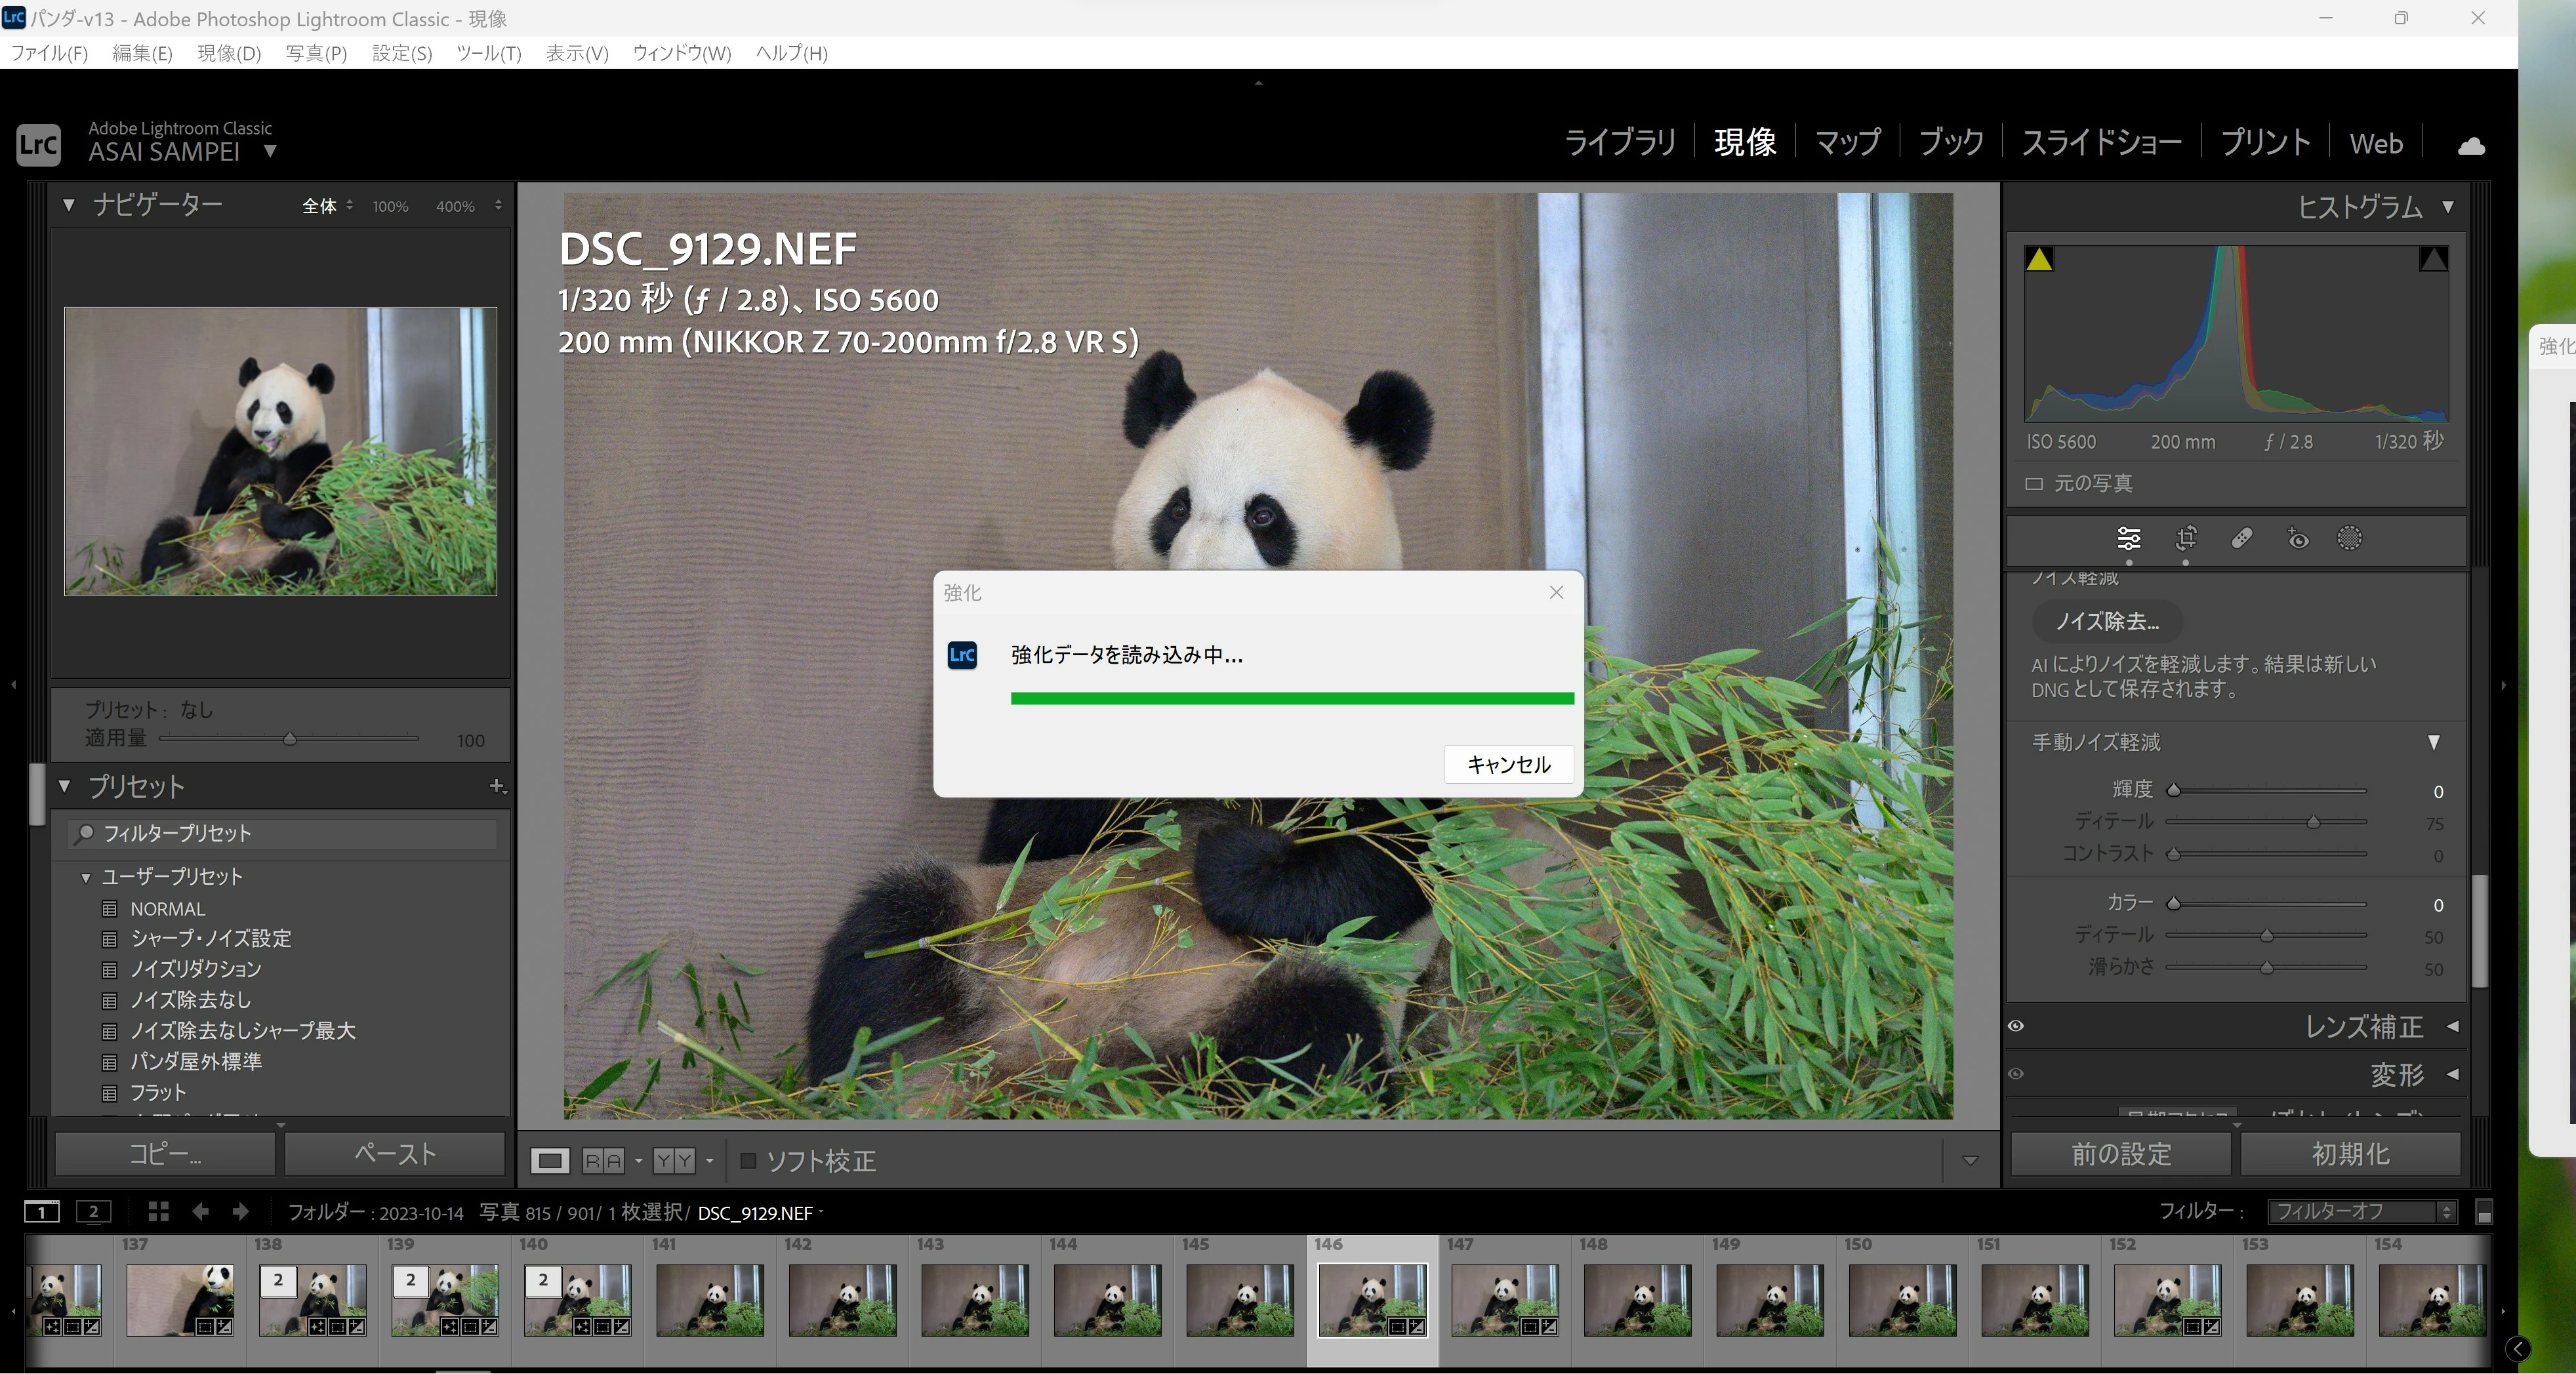Screen dimensions: 2576x1374
Task: Toggle the レンズ補正 panel visibility eye
Action: pyautogui.click(x=2016, y=1026)
